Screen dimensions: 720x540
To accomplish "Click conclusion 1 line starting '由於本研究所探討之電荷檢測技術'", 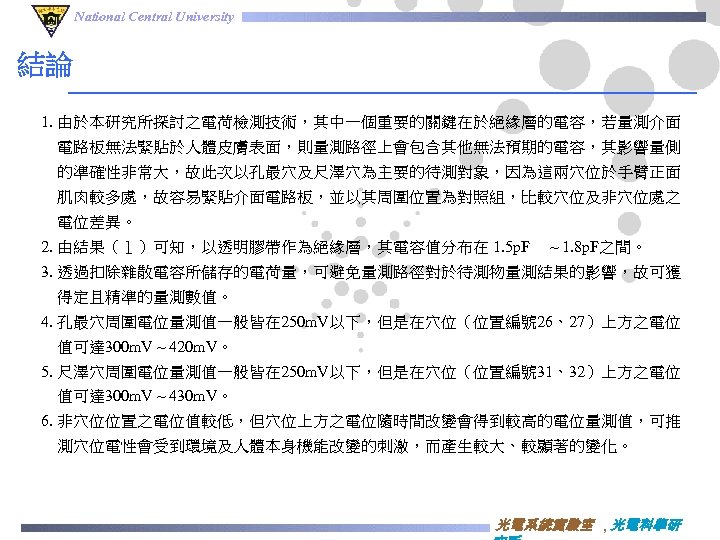I will [x=360, y=123].
